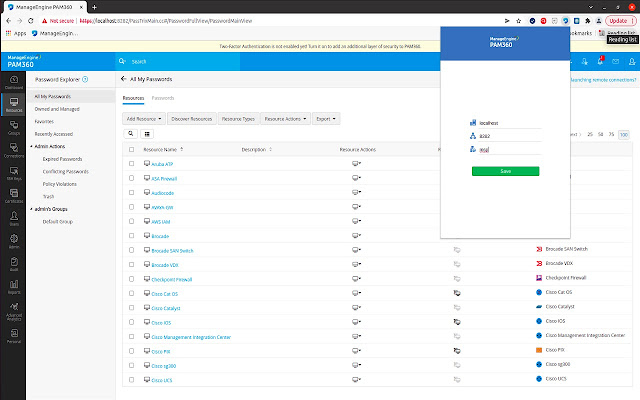Open the Certificates sidebar icon
640x400 pixels.
14,196
